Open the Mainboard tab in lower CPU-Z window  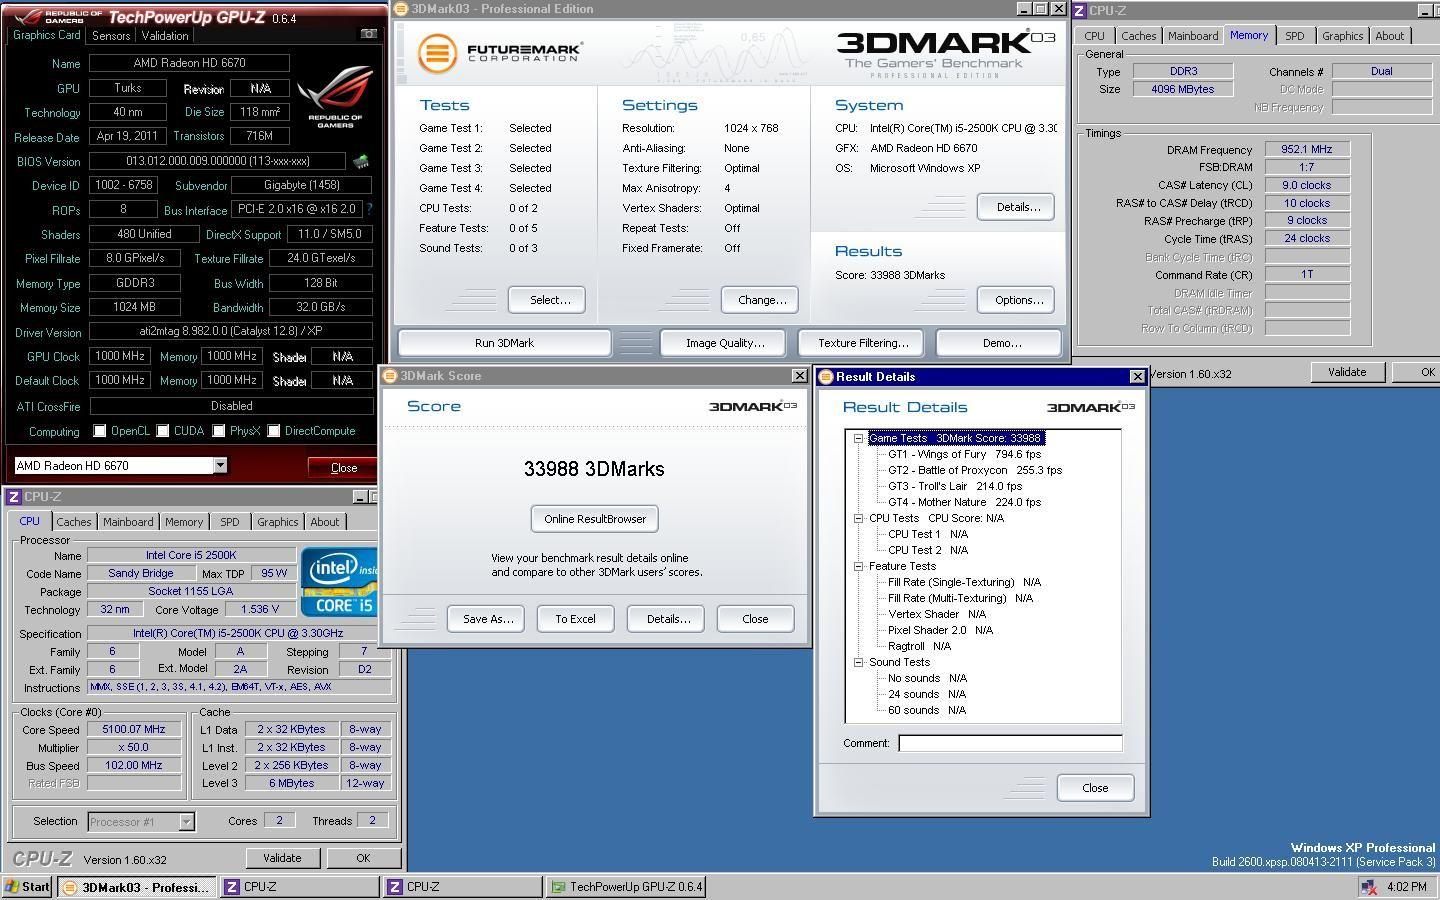tap(128, 522)
